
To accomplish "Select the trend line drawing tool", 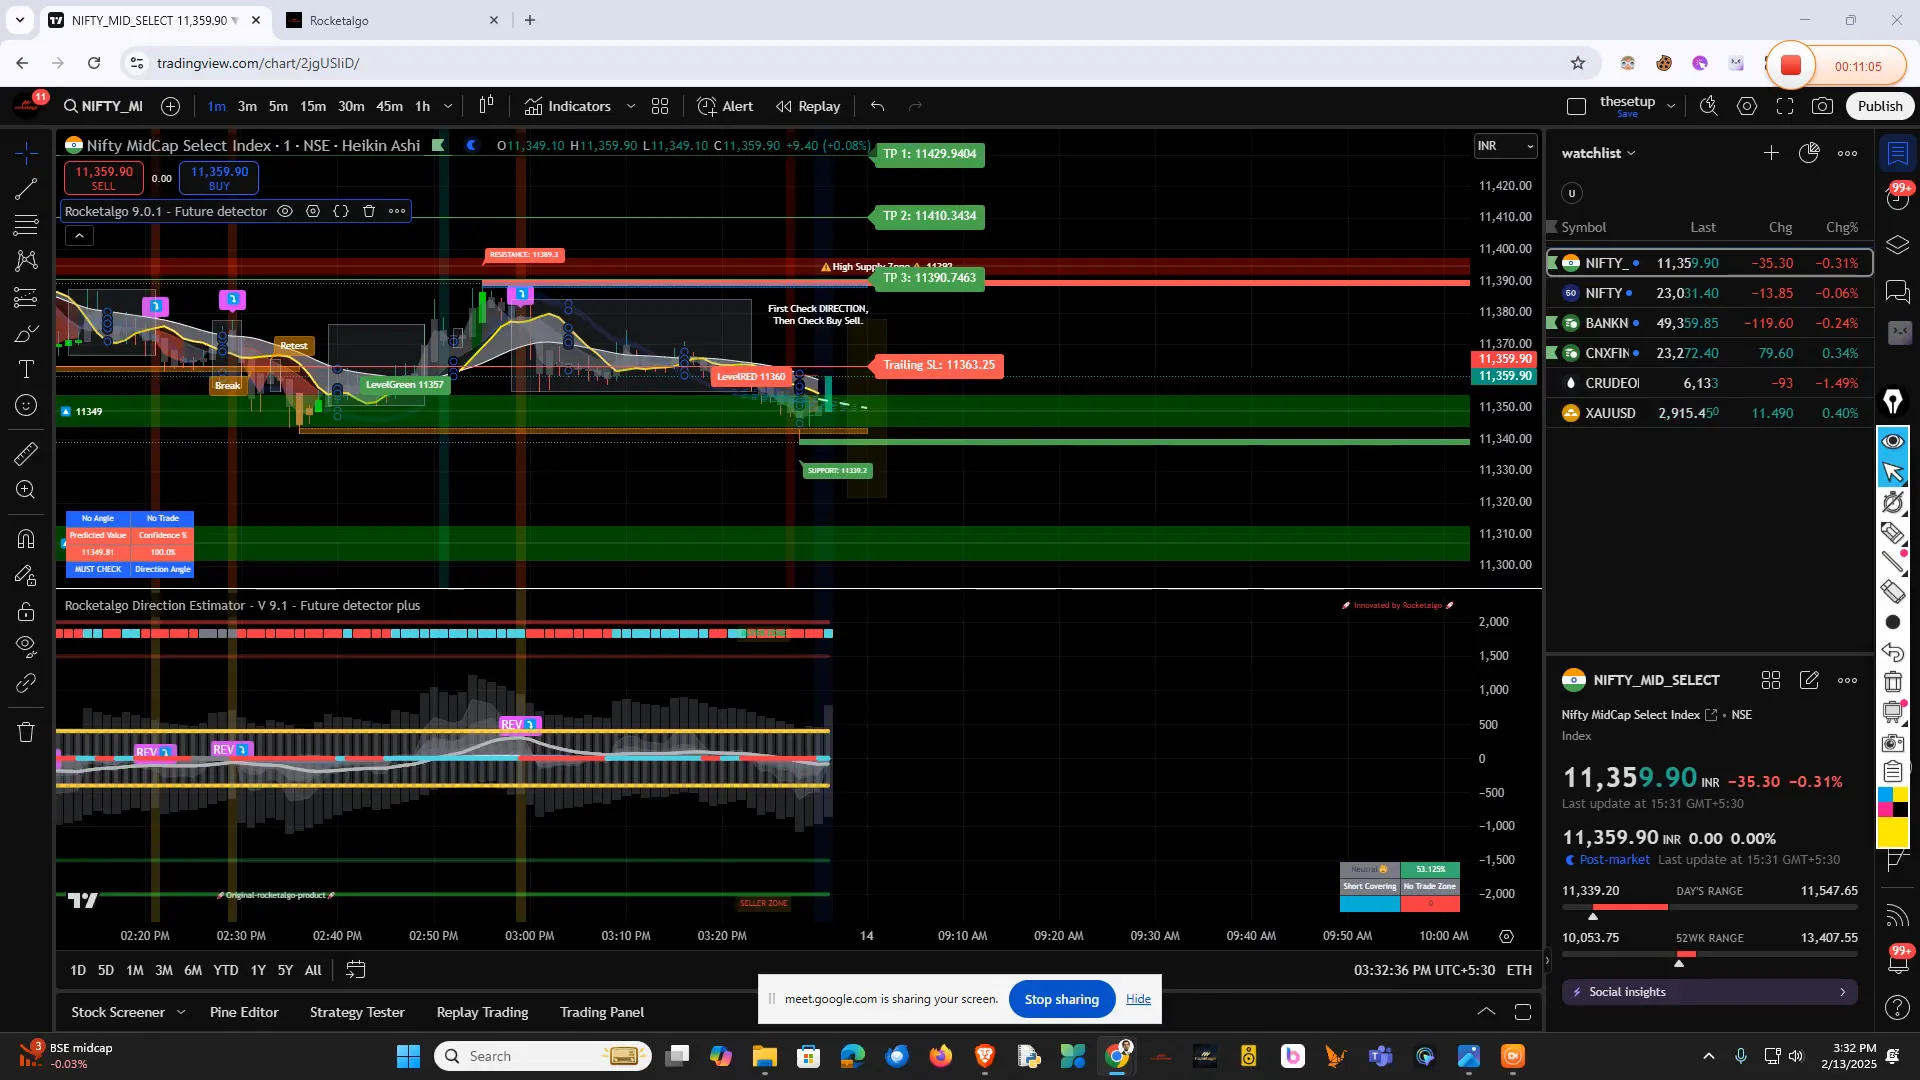I will 26,189.
